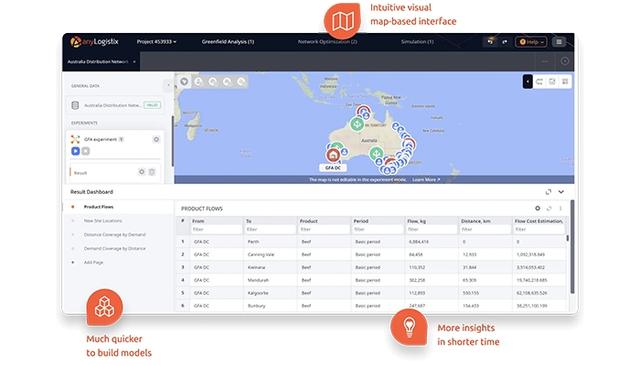Click the GFA experiment network icon
The width and height of the screenshot is (640, 366).
[75, 140]
